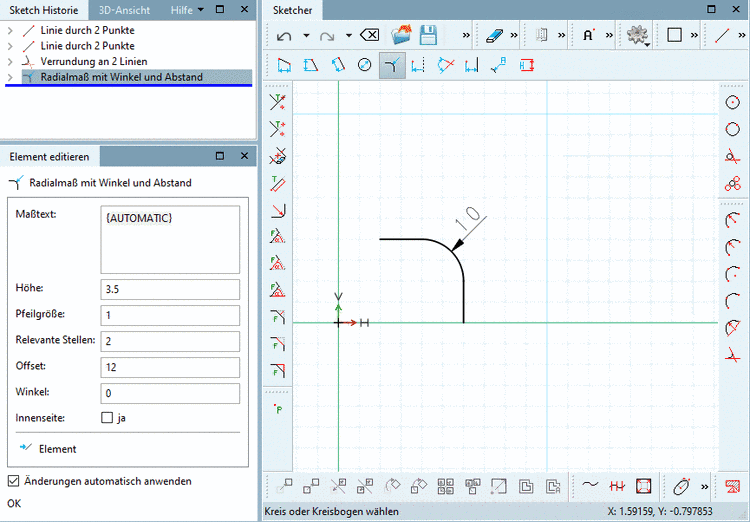The height and width of the screenshot is (522, 750).
Task: Open sketch file with folder icon
Action: (x=401, y=35)
